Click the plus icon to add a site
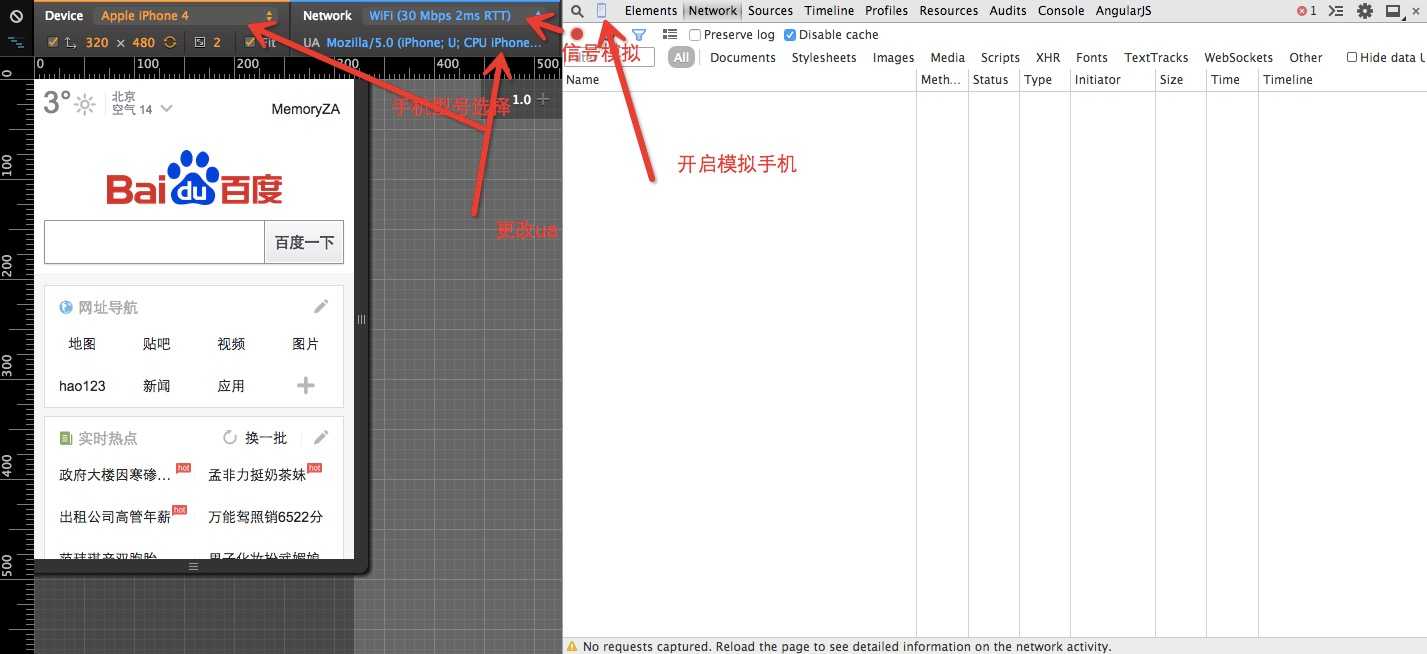The image size is (1427, 654). pos(306,385)
